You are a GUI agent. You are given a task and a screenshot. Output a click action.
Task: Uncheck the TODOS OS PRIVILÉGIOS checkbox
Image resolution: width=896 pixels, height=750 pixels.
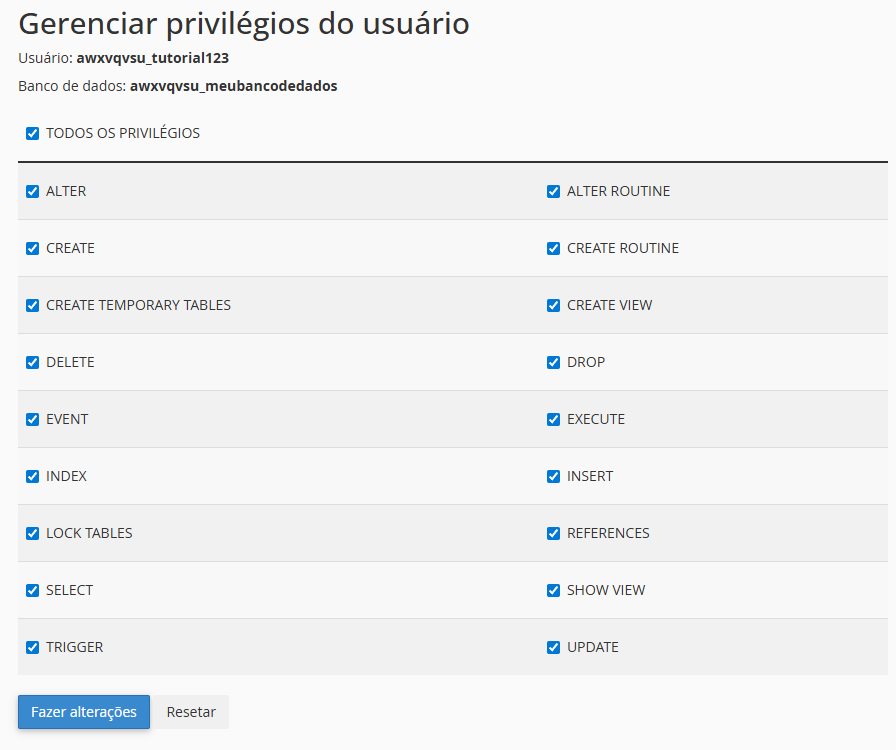pyautogui.click(x=33, y=133)
